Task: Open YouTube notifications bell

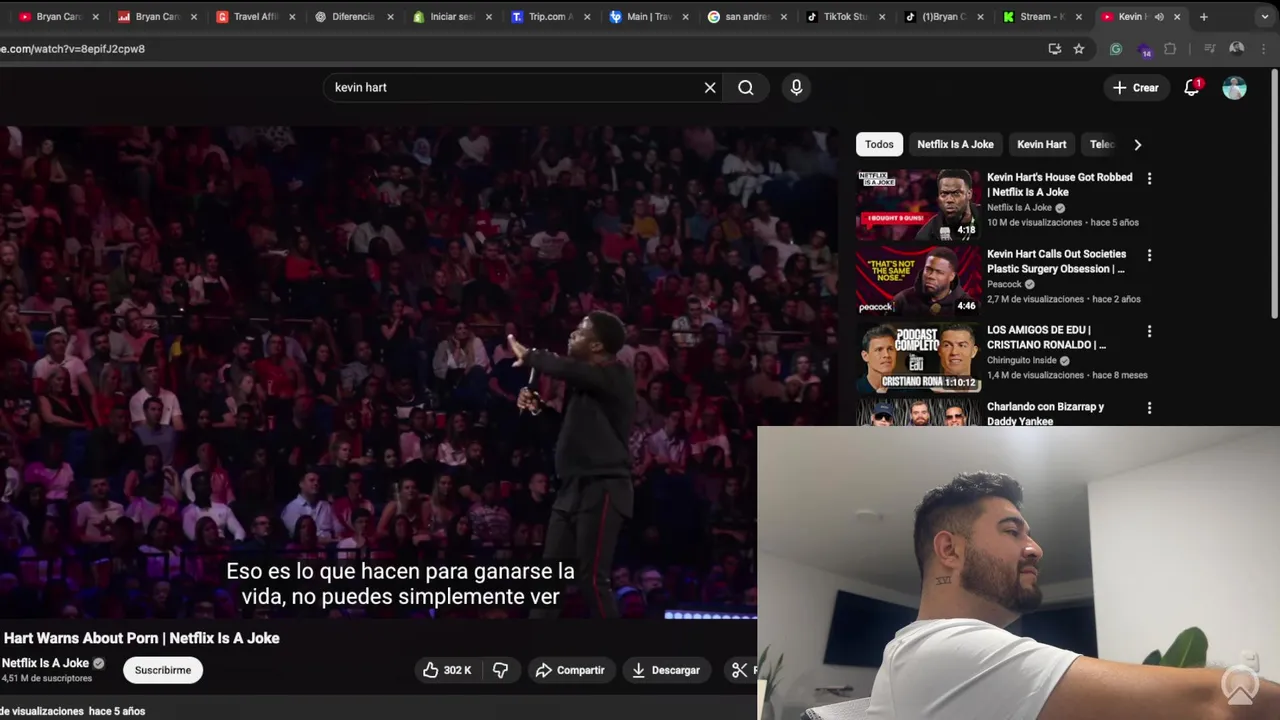Action: (x=1191, y=88)
